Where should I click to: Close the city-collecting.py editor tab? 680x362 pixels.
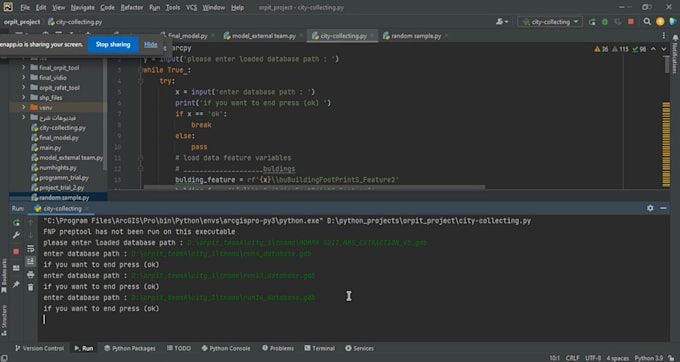(372, 36)
